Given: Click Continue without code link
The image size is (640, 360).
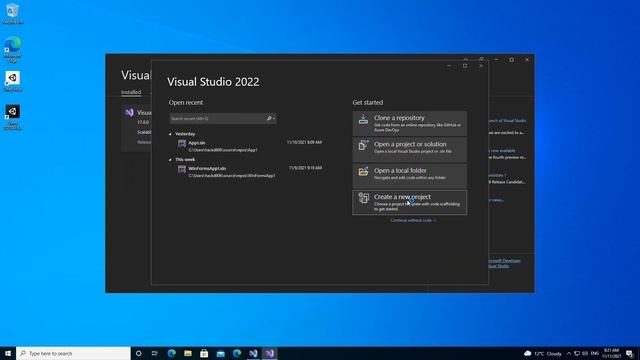Looking at the screenshot, I should click(413, 220).
